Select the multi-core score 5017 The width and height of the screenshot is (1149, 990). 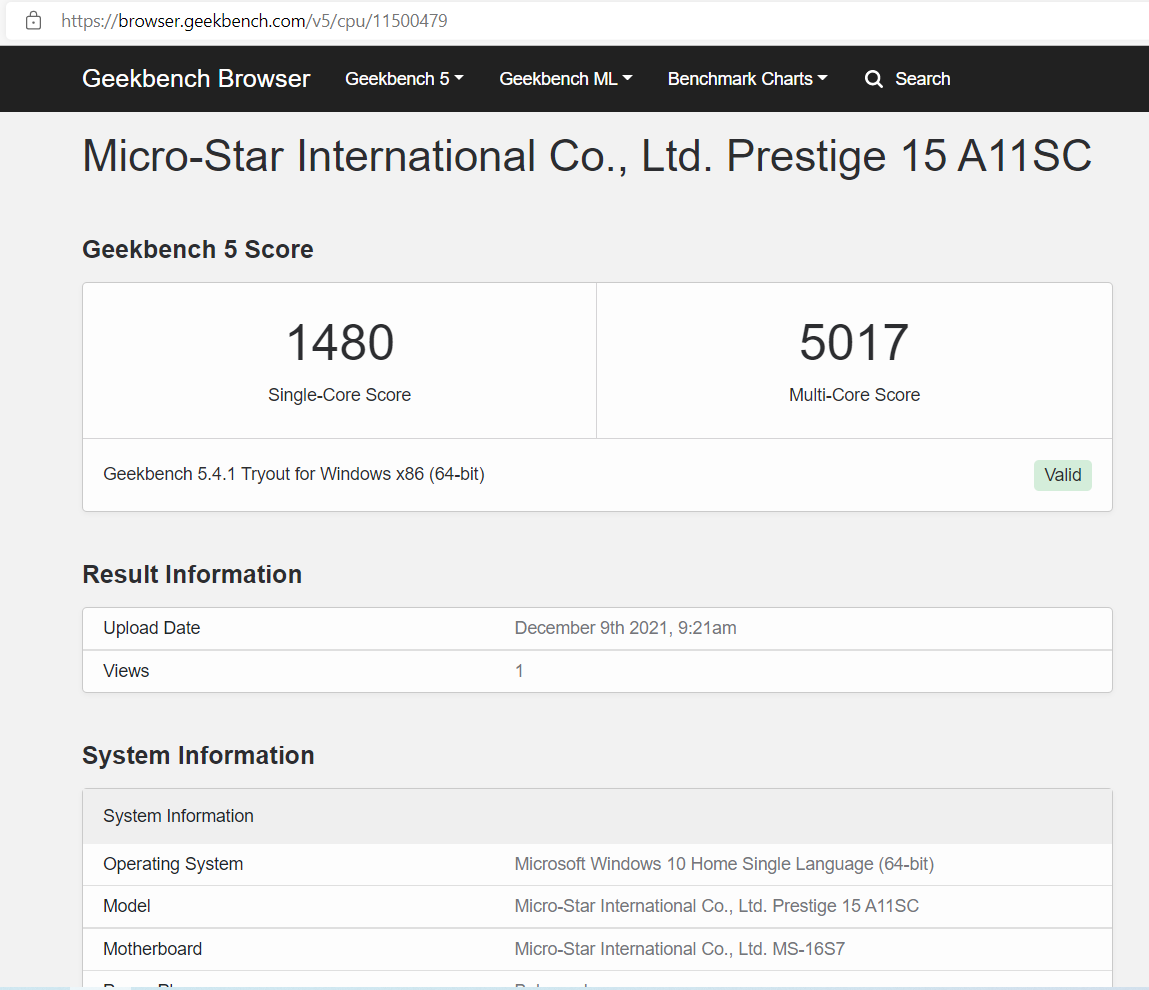(854, 342)
